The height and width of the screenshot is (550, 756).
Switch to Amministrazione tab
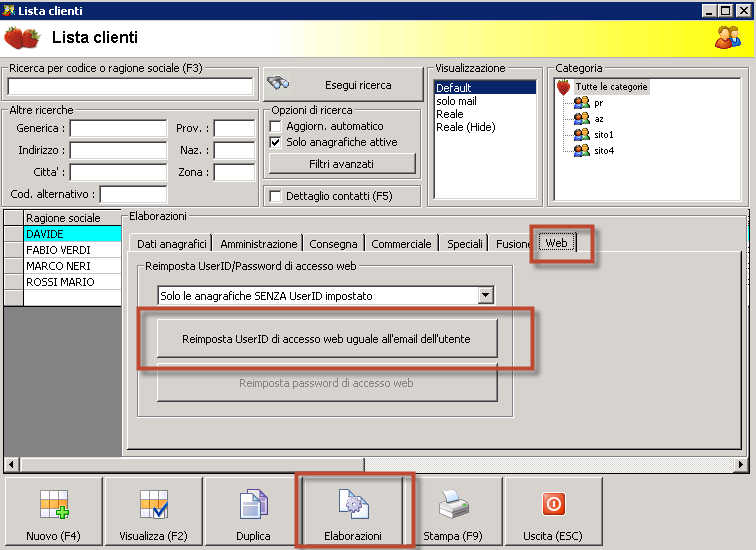[x=259, y=244]
